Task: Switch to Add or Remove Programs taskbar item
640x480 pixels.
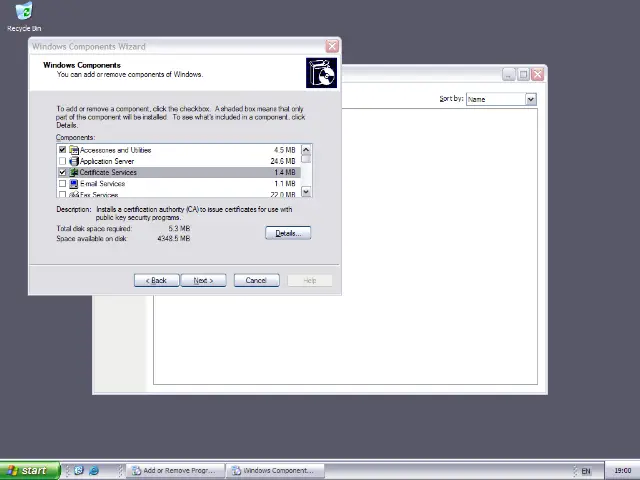Action: pyautogui.click(x=176, y=471)
